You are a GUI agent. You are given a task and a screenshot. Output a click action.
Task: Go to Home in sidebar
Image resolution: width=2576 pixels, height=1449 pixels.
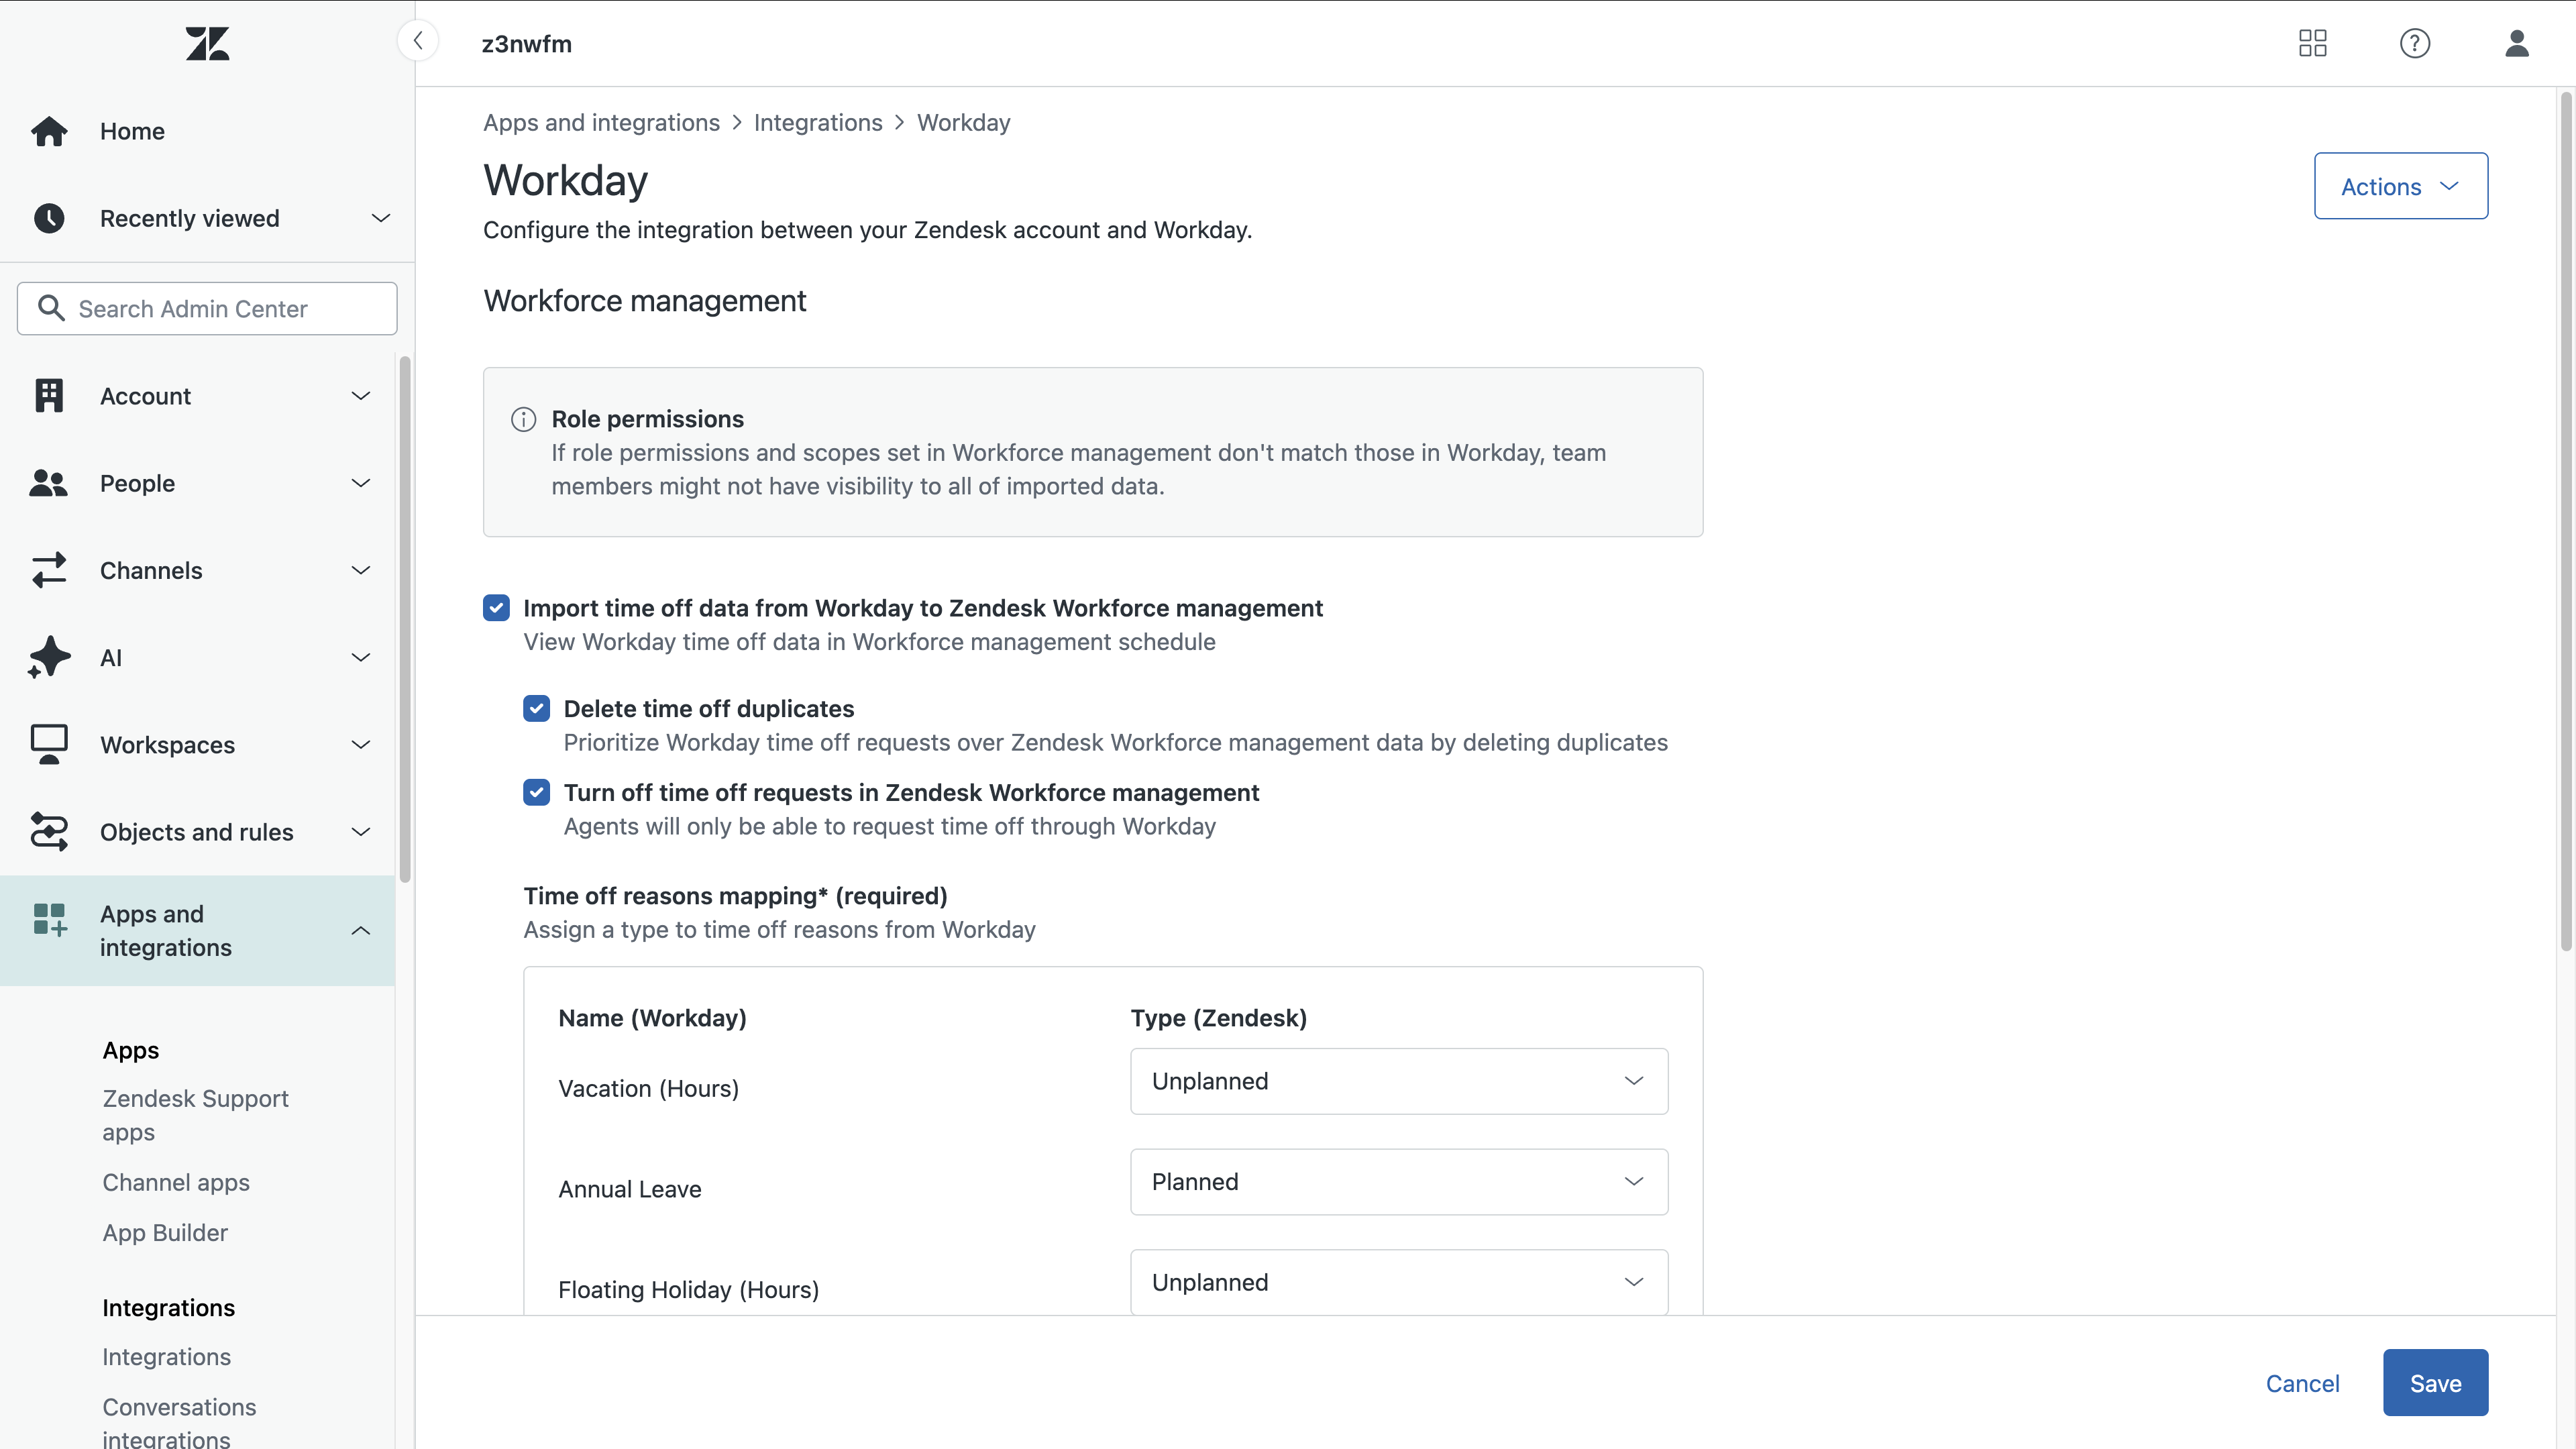coord(132,131)
